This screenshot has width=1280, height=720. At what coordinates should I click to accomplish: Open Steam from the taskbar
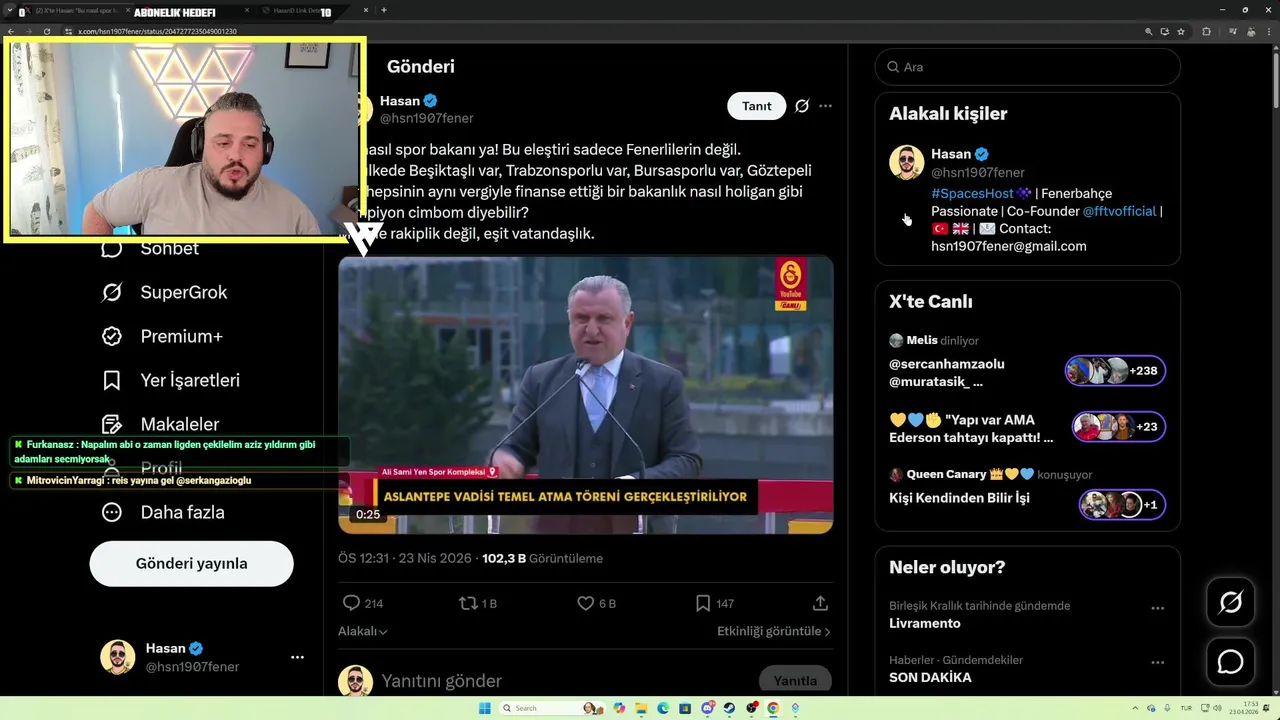(x=729, y=708)
